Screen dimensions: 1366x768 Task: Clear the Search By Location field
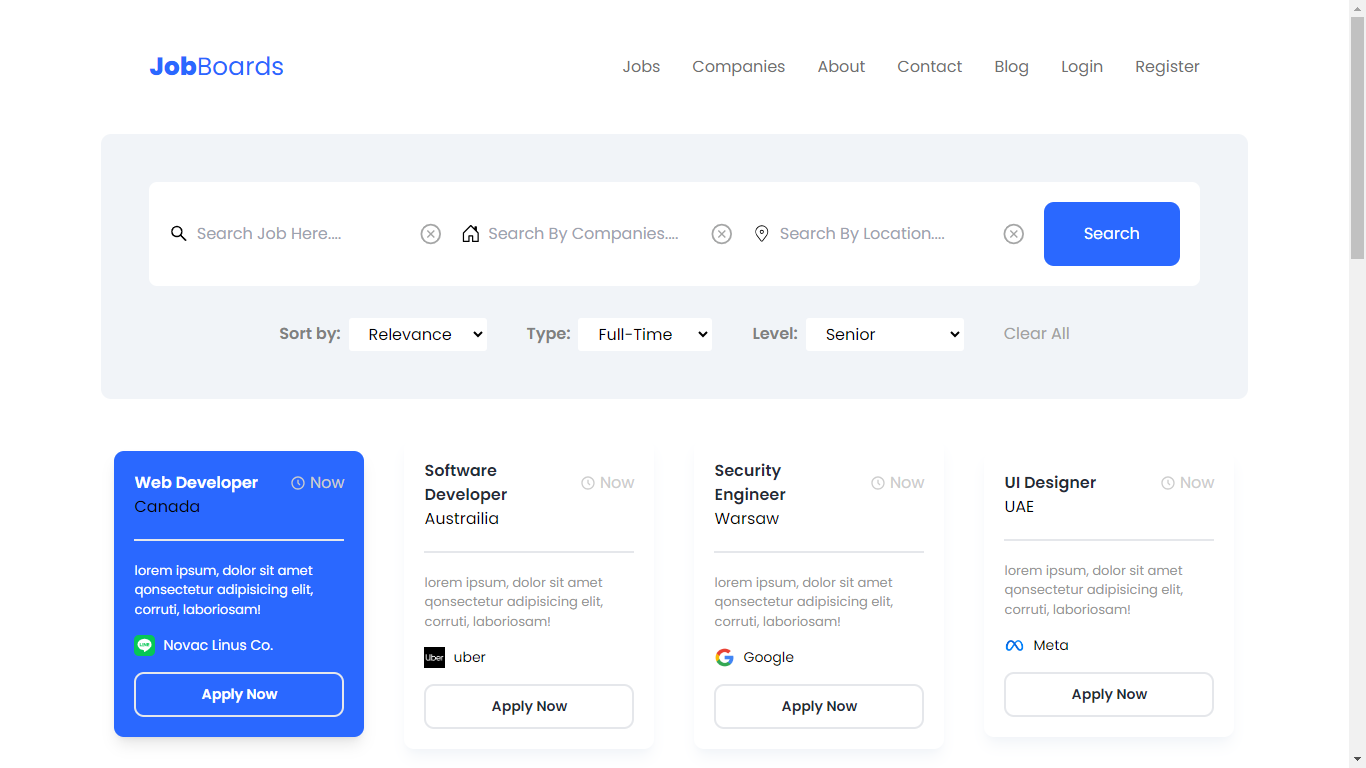click(x=1013, y=234)
